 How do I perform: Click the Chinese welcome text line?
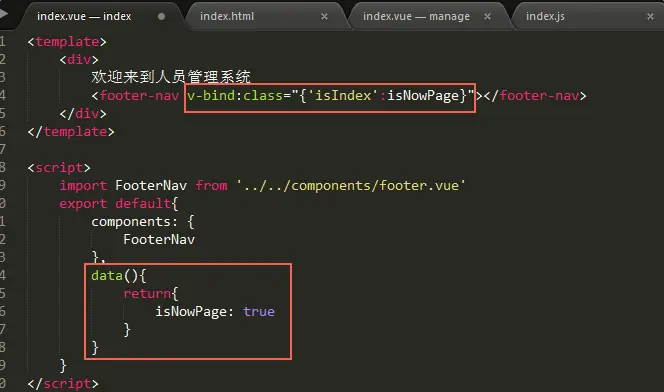pos(171,77)
